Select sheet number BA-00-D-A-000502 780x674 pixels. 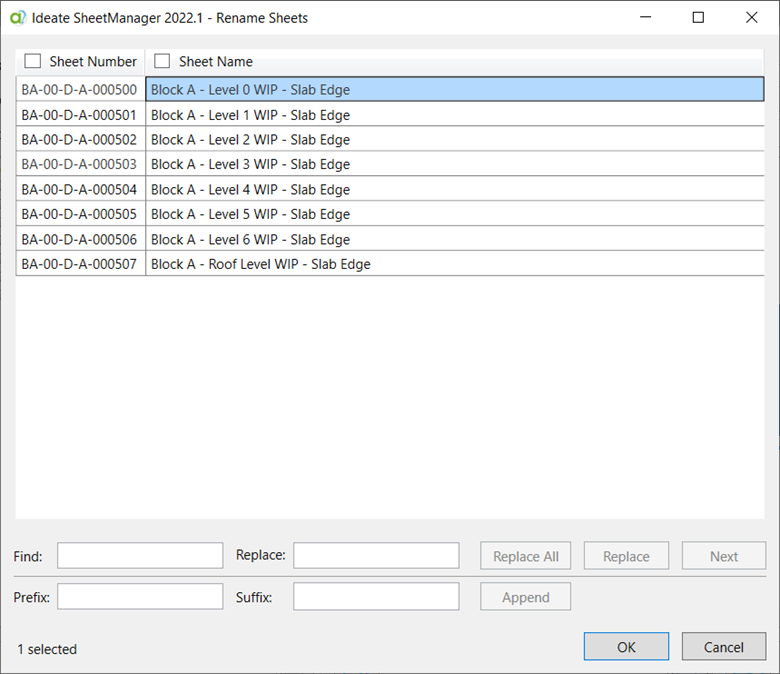(81, 139)
